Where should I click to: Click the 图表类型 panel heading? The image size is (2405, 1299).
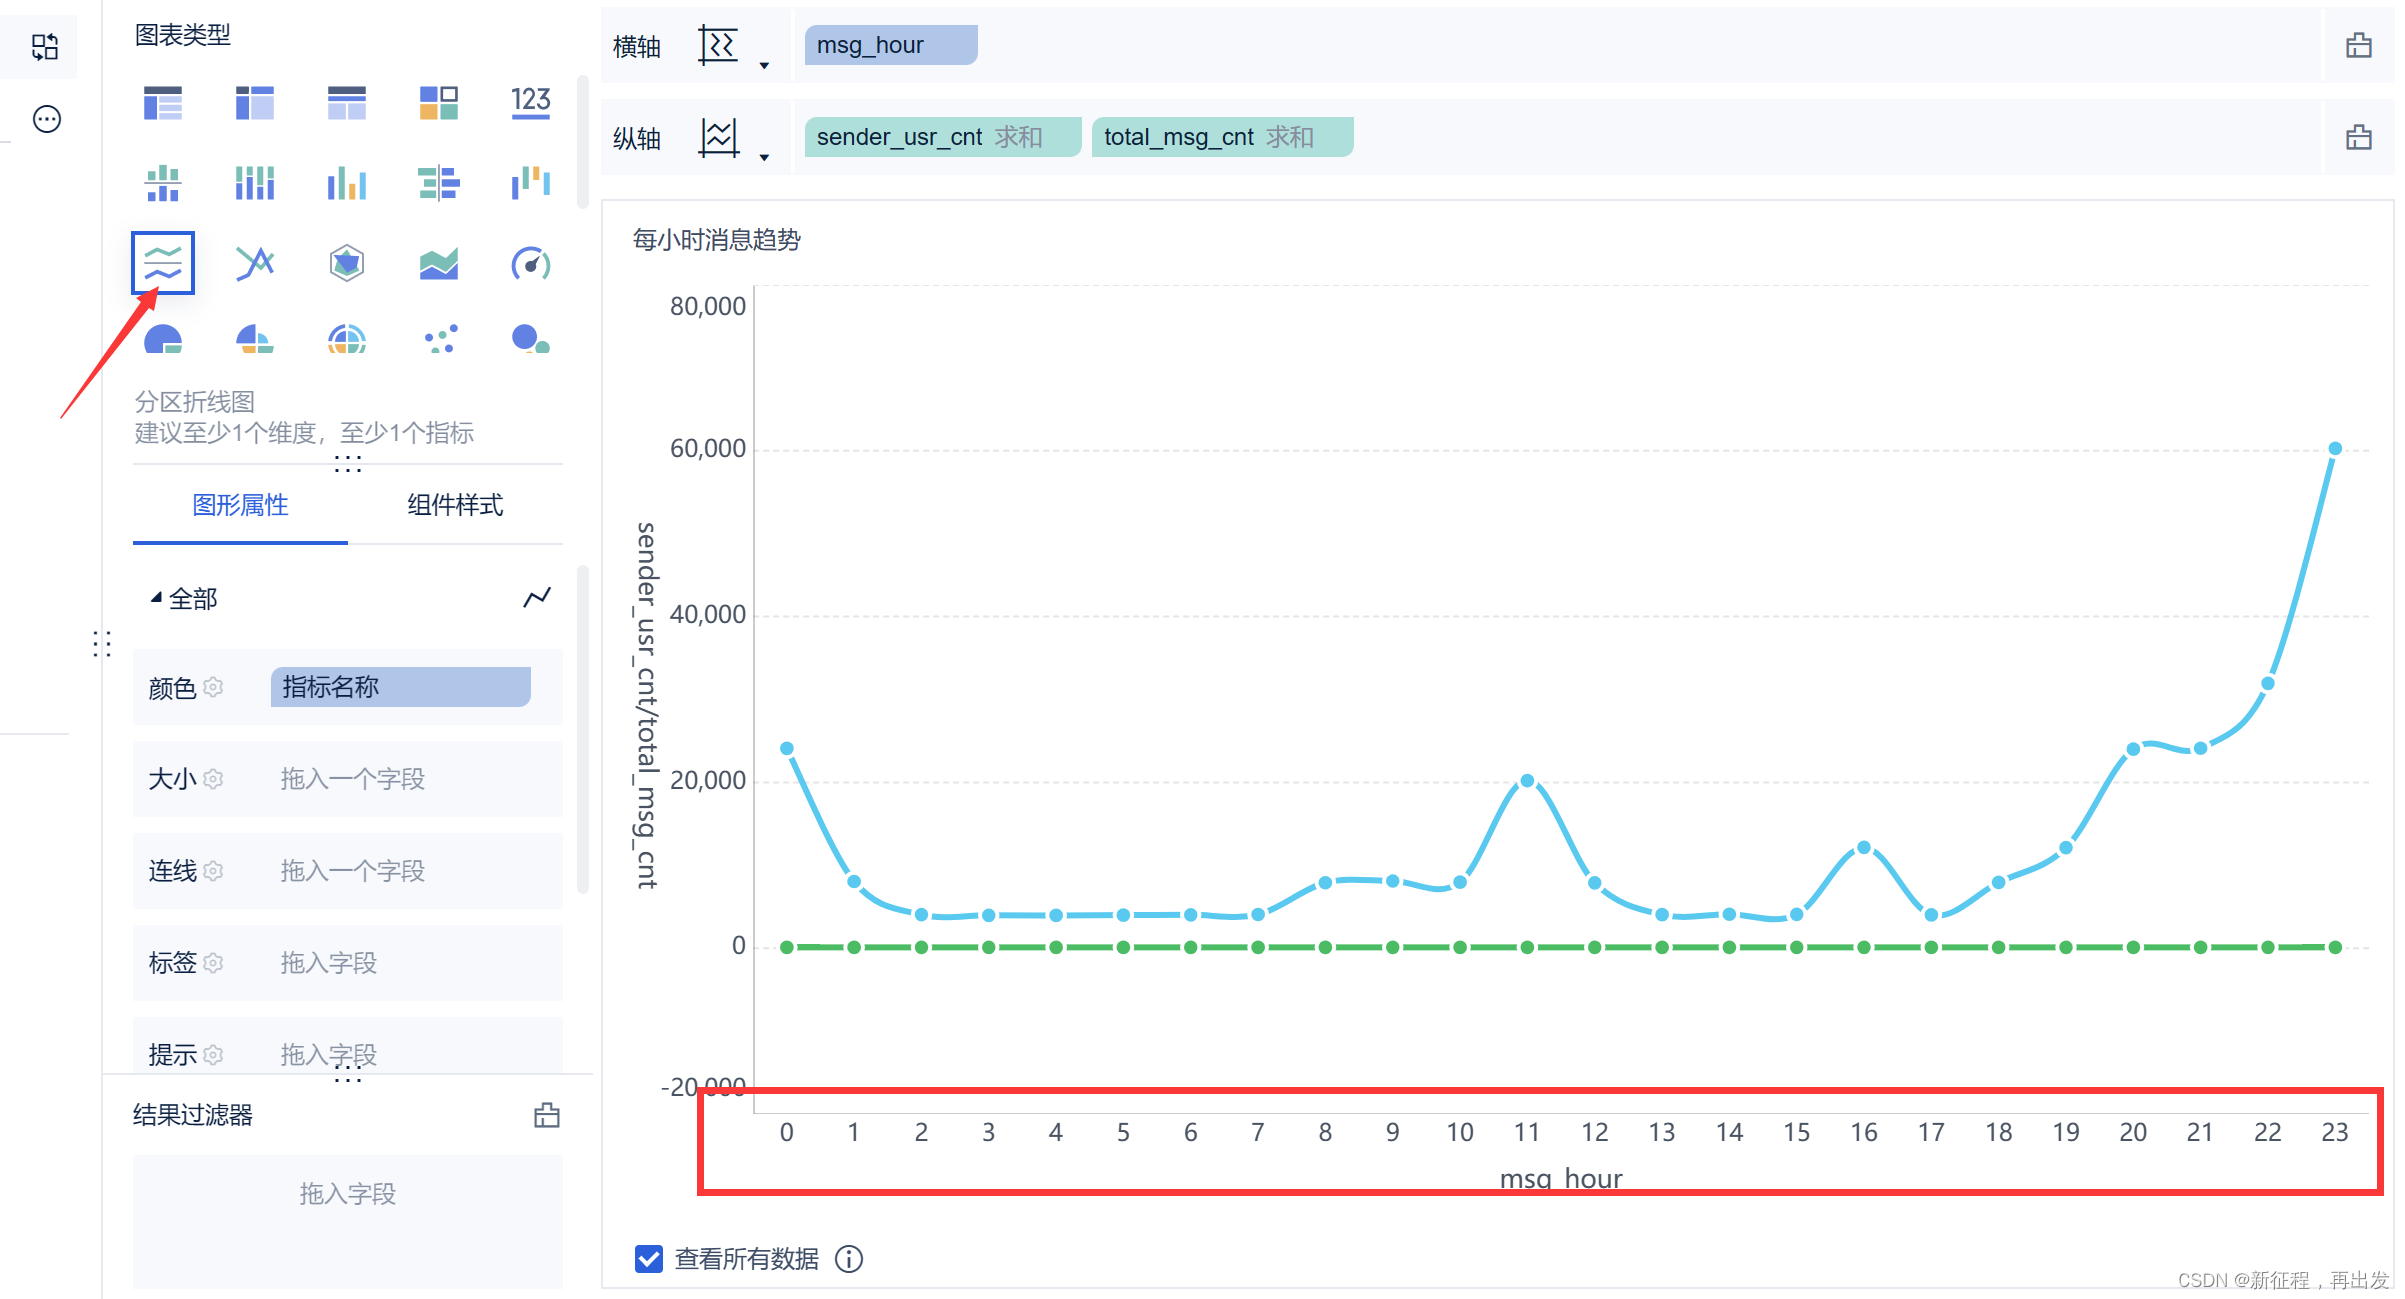point(183,35)
